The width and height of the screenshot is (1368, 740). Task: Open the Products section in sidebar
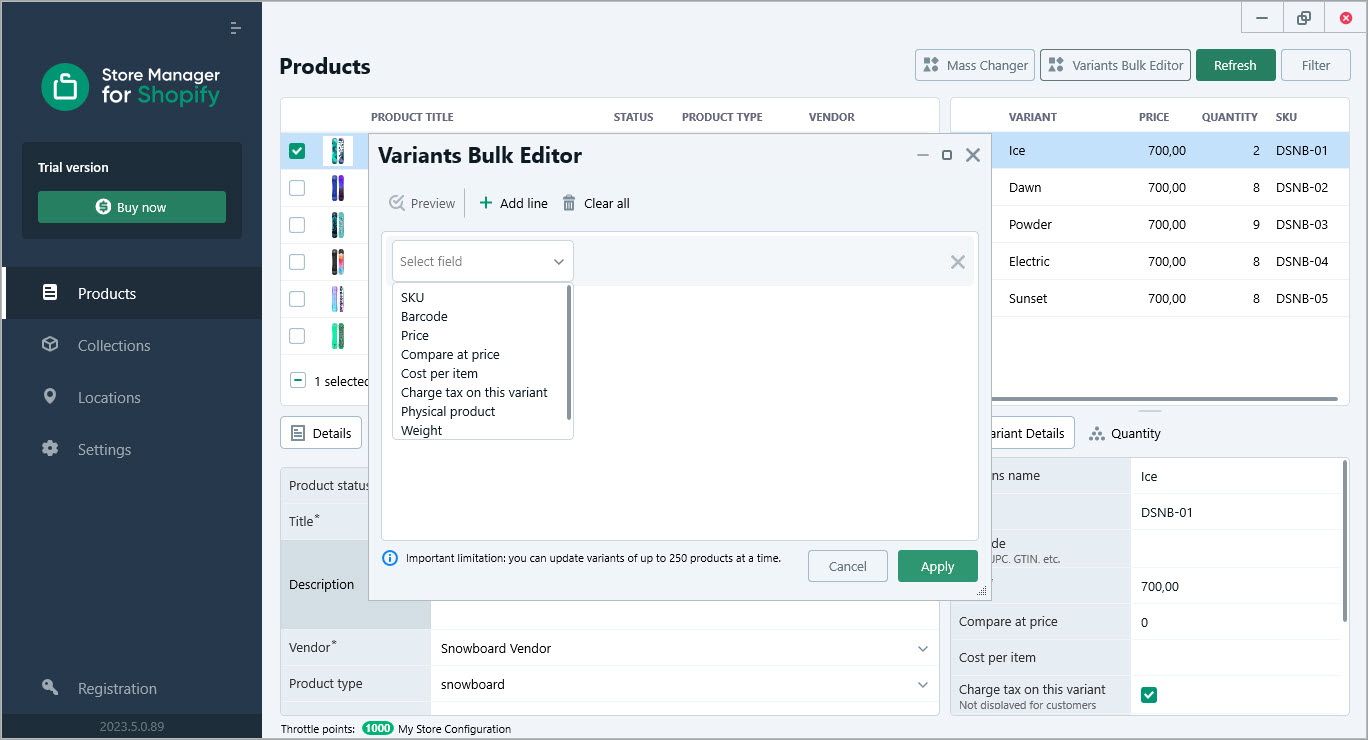[x=131, y=293]
